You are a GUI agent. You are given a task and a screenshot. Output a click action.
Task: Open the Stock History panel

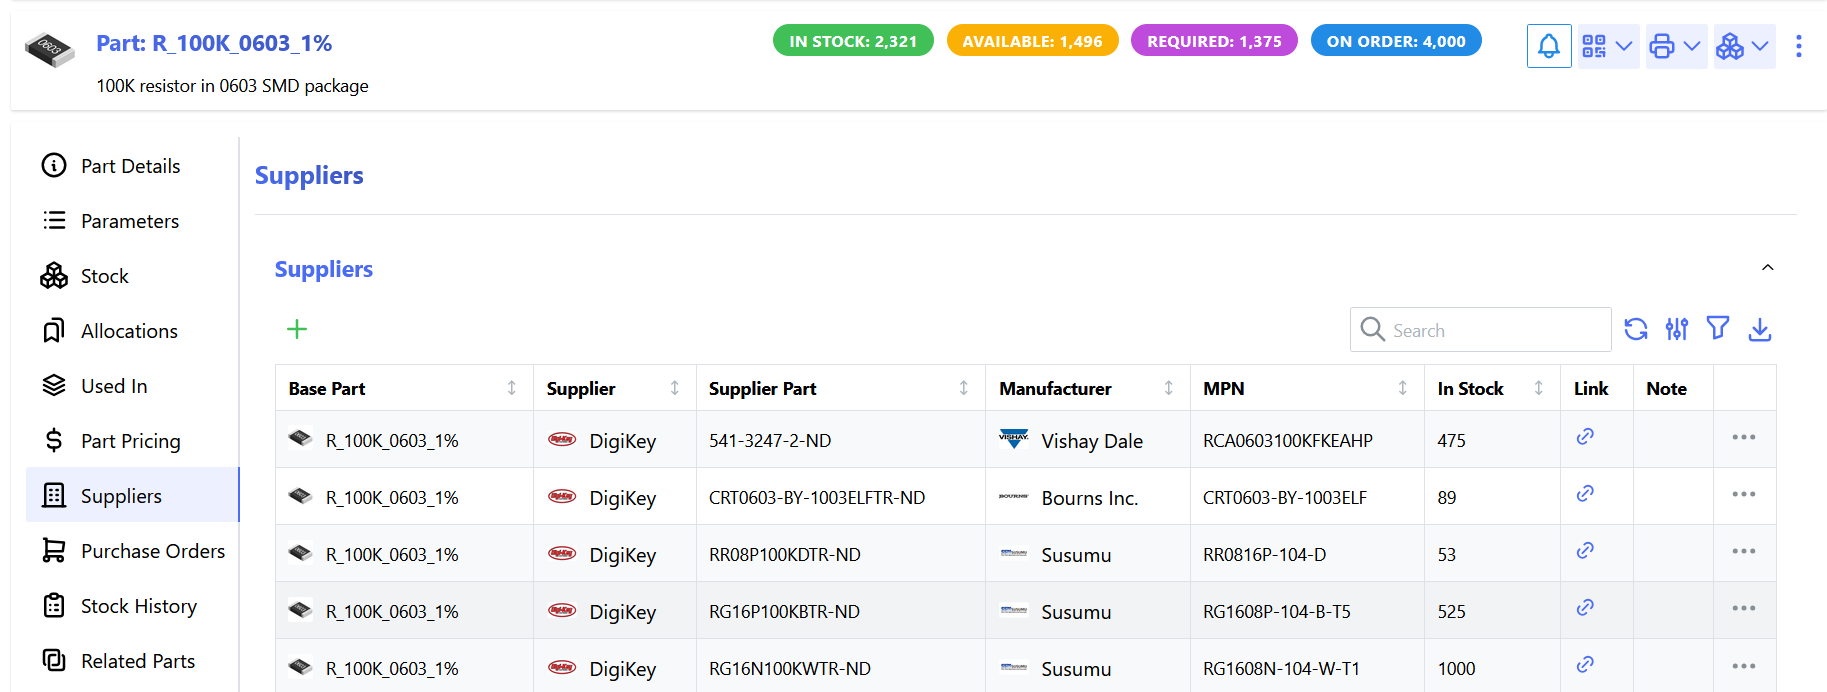[x=138, y=606]
